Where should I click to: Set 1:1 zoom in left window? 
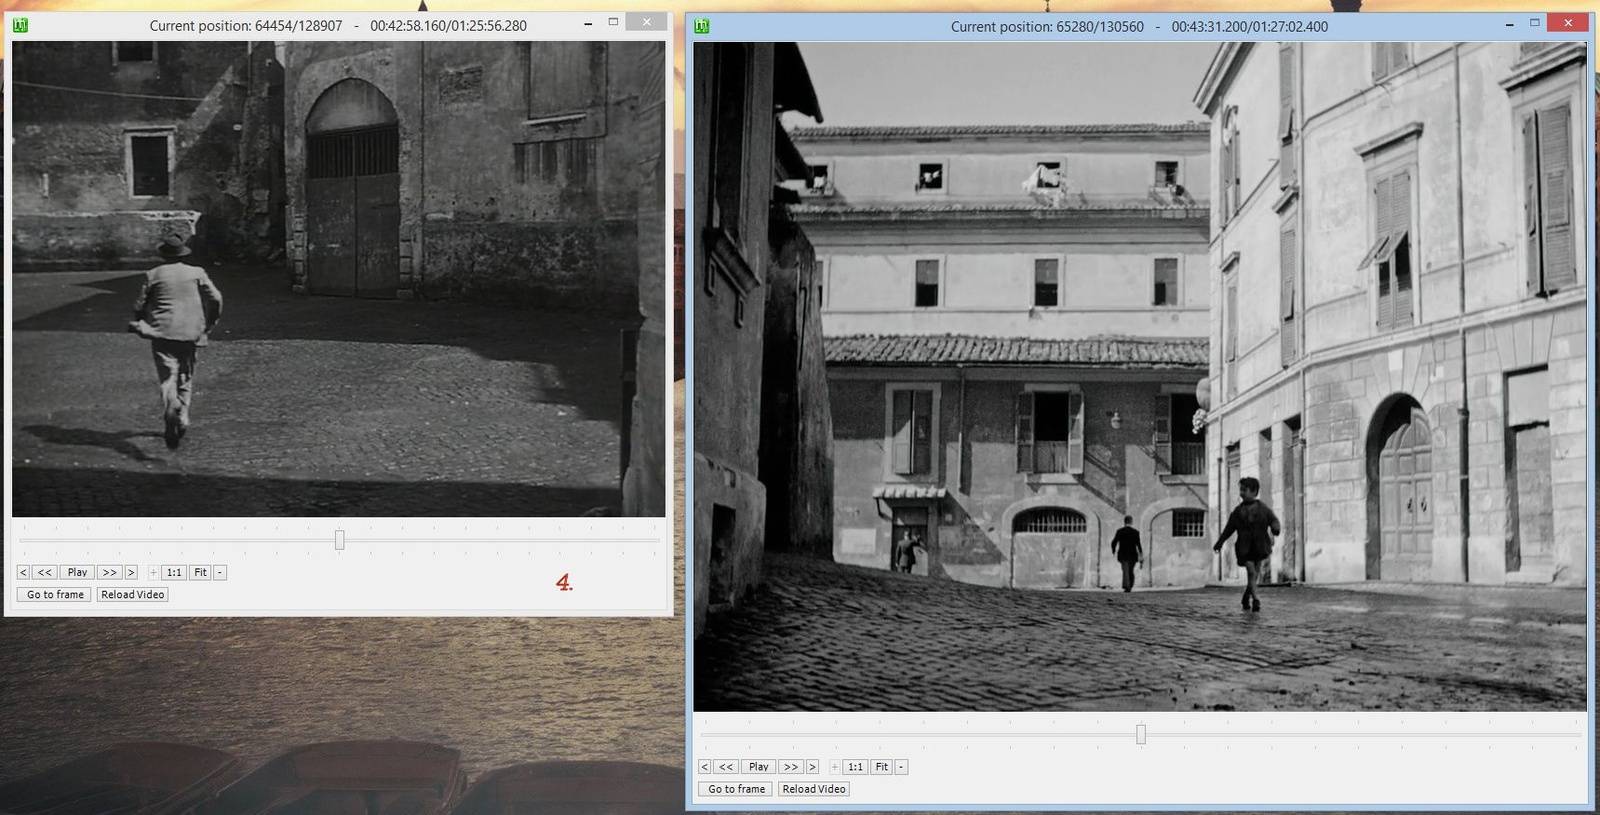pos(174,572)
